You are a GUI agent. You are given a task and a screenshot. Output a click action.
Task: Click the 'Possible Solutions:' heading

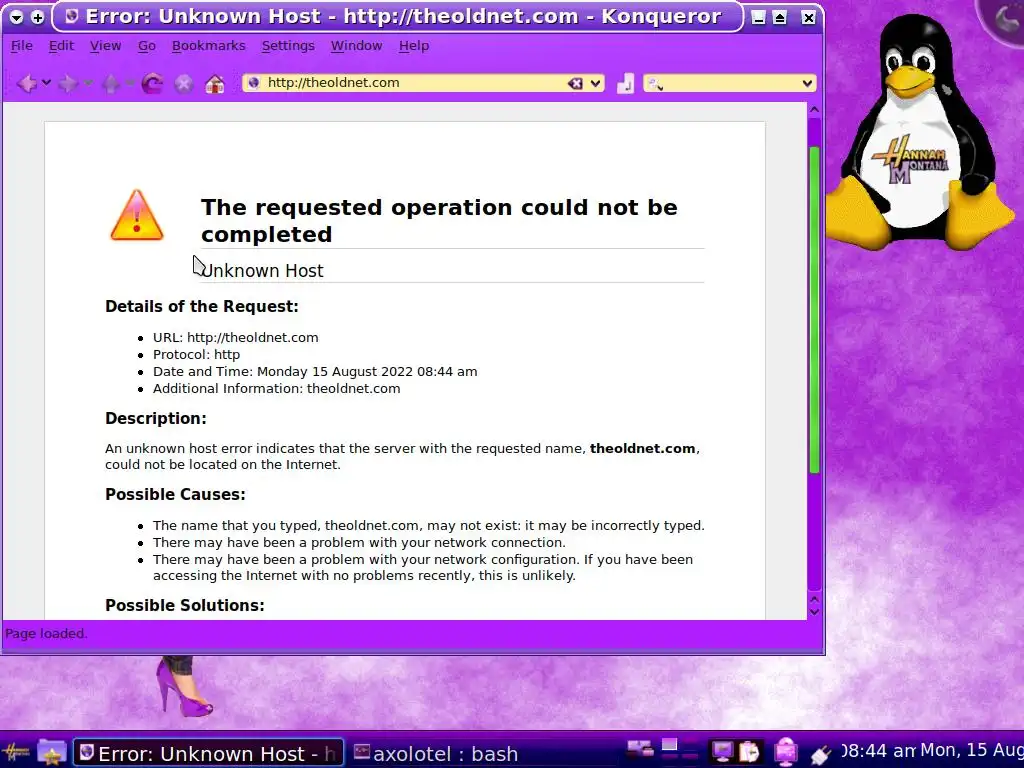185,605
